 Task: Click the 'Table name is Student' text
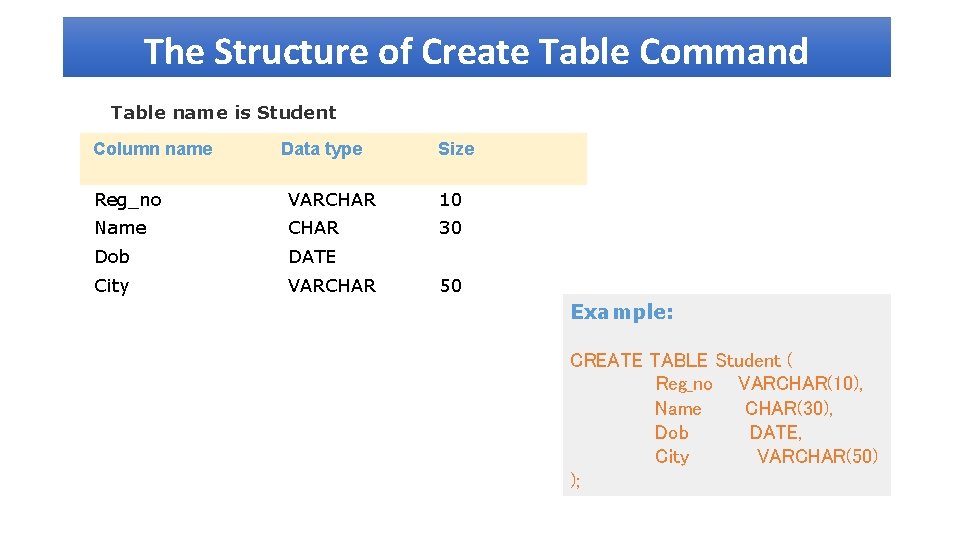click(x=223, y=113)
